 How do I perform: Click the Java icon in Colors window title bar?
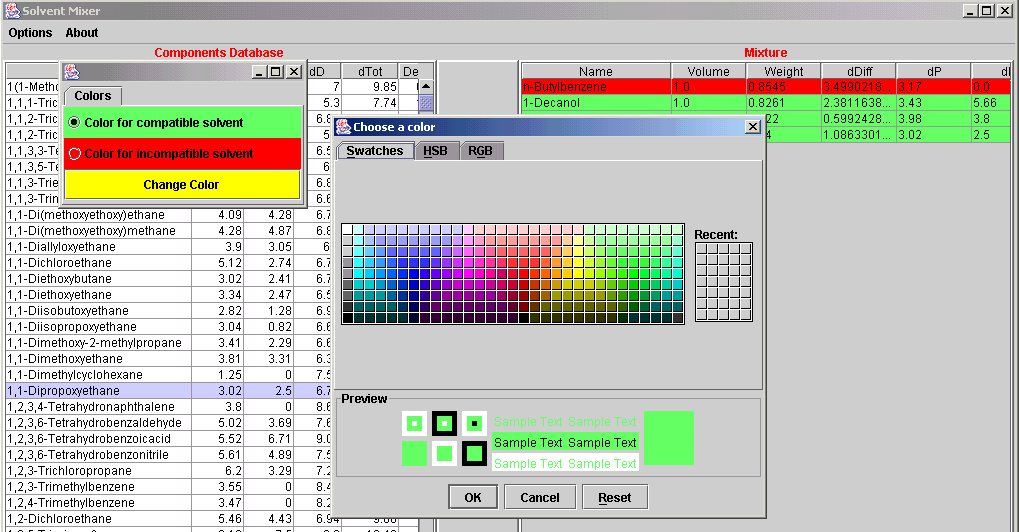[x=72, y=72]
